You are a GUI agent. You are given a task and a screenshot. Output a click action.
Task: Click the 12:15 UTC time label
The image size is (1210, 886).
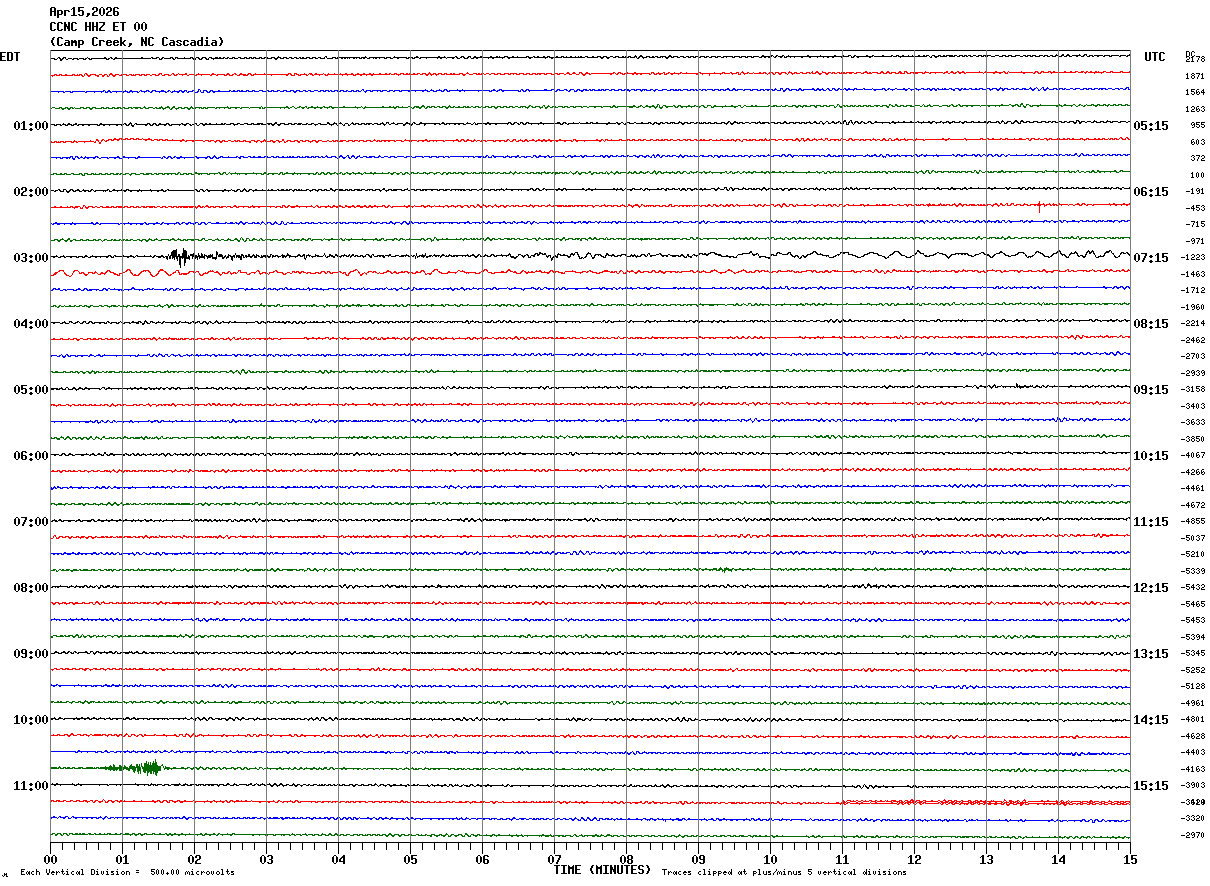click(1151, 588)
